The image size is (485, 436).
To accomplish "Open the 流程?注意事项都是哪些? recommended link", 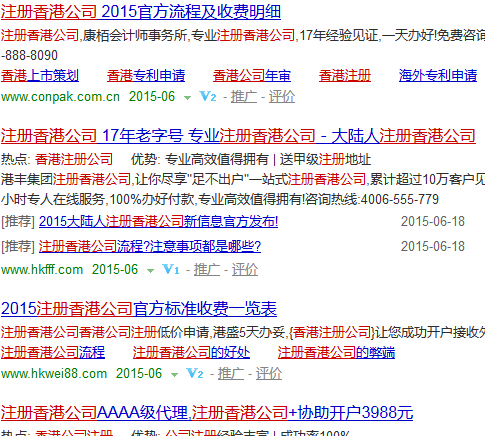I will tap(150, 246).
